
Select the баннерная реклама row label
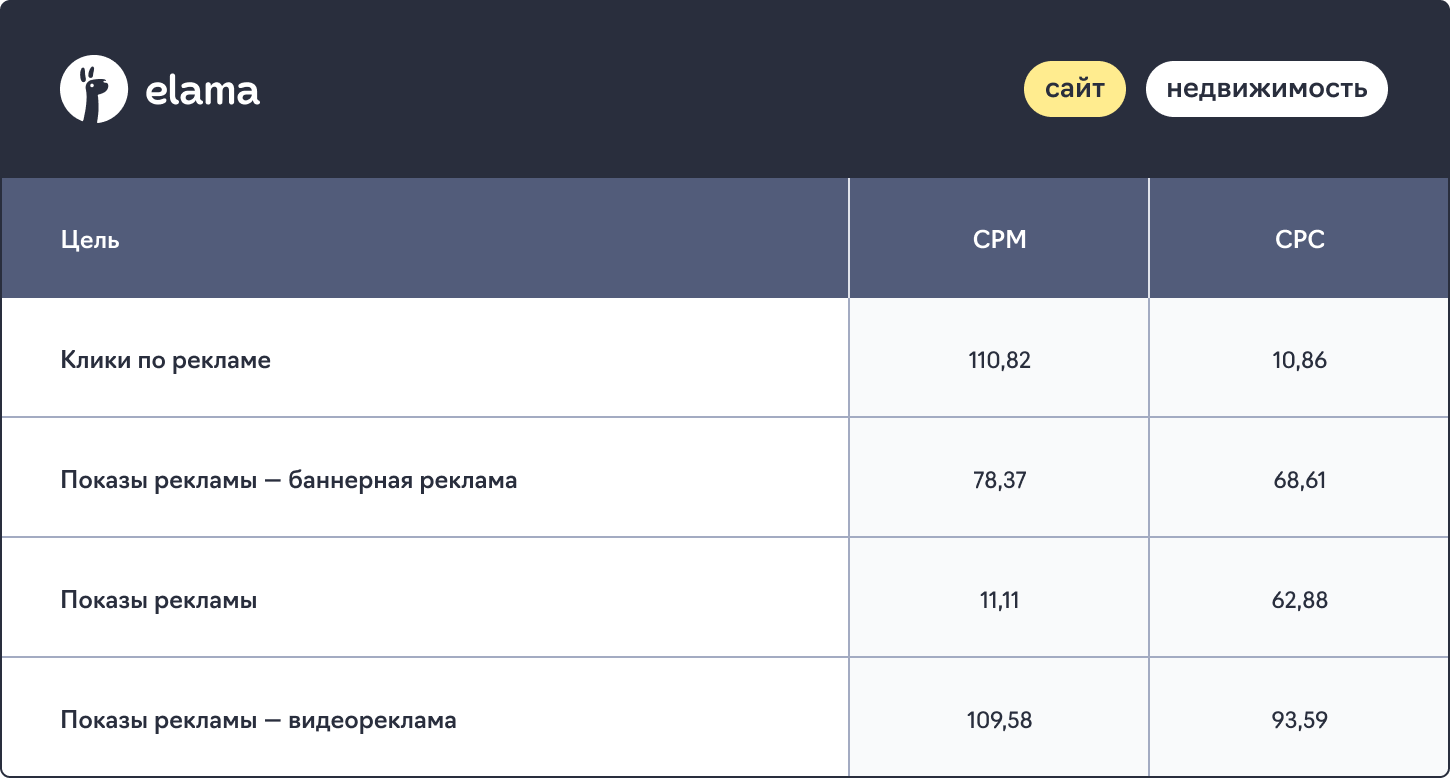click(x=289, y=480)
